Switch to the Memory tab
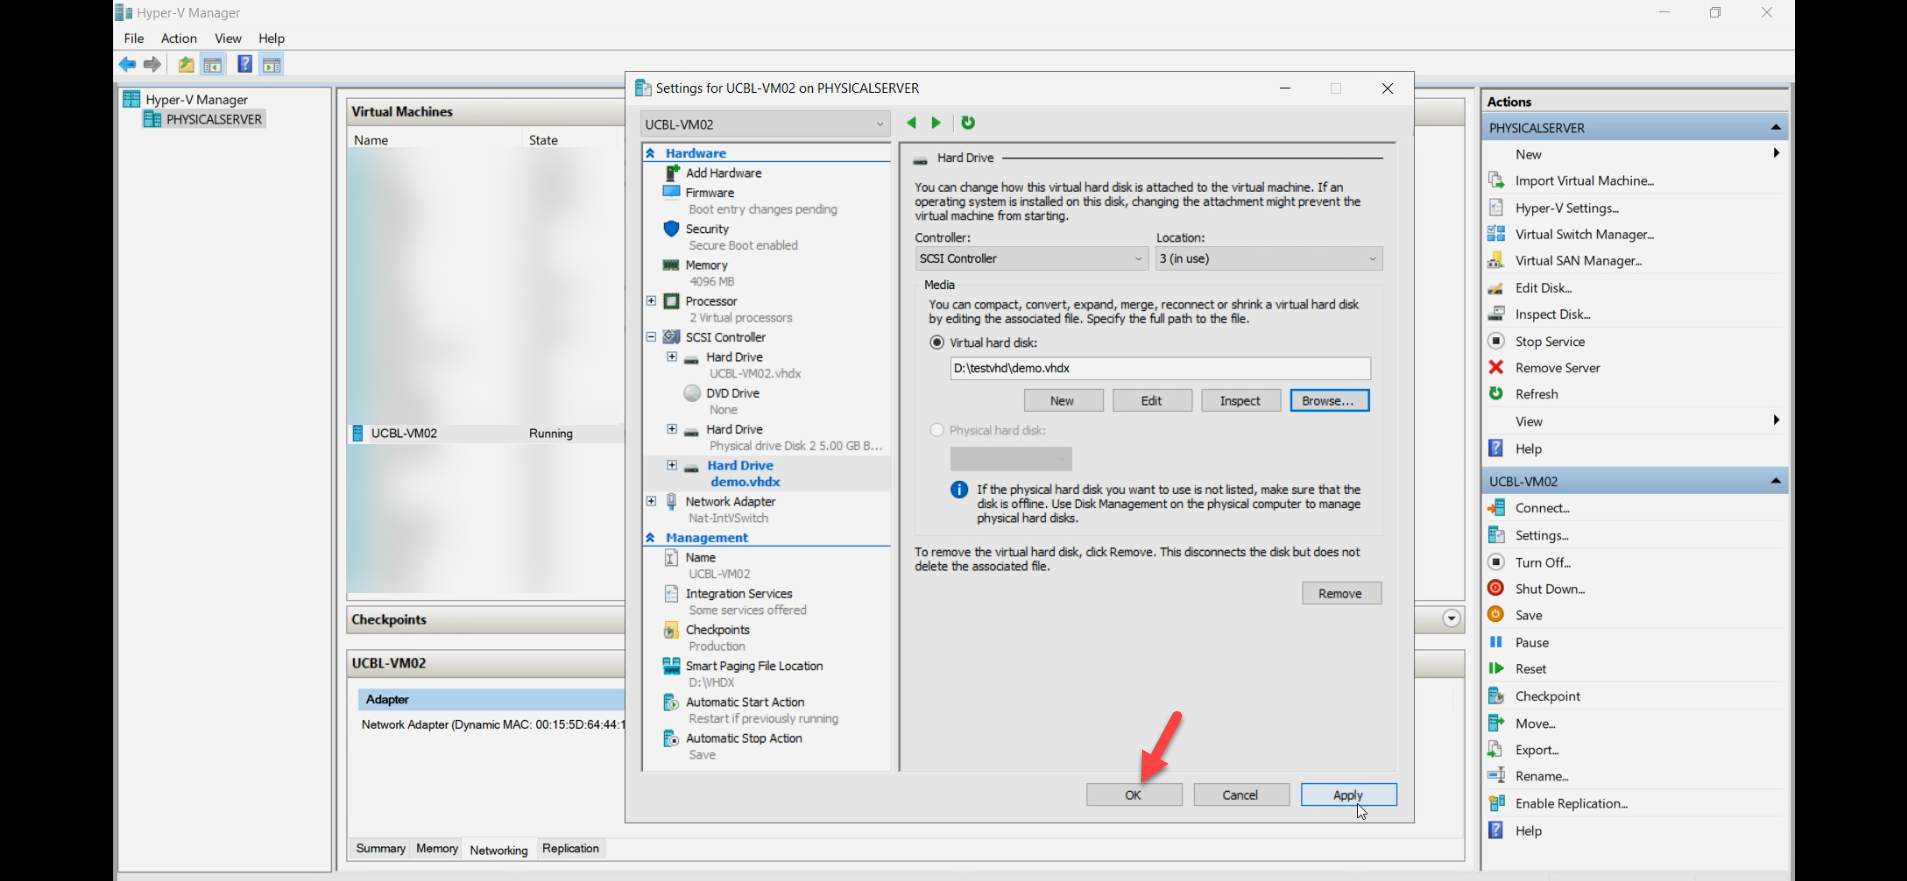Viewport: 1907px width, 881px height. pyautogui.click(x=437, y=848)
